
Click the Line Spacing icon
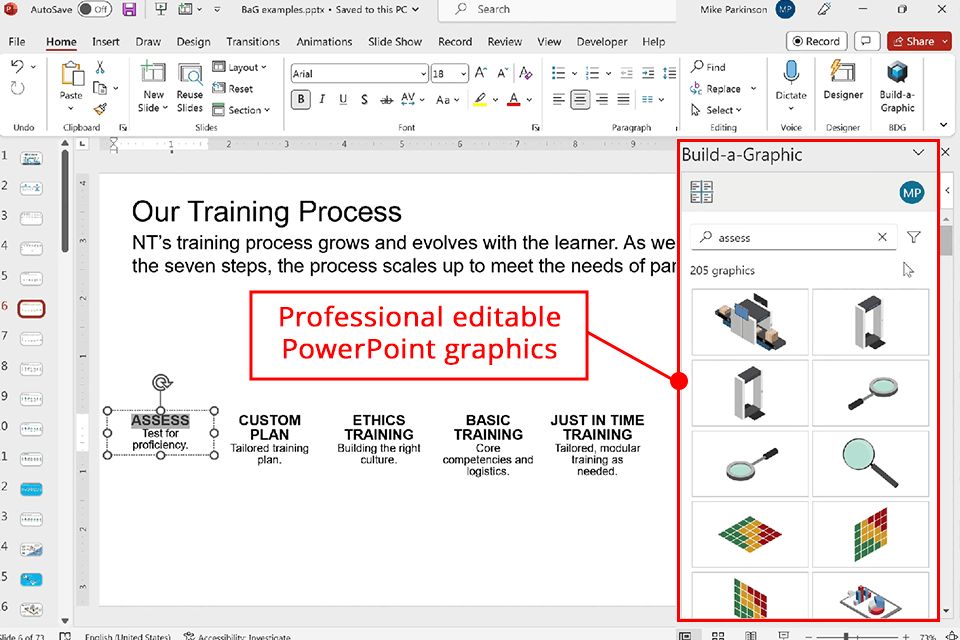pos(670,73)
